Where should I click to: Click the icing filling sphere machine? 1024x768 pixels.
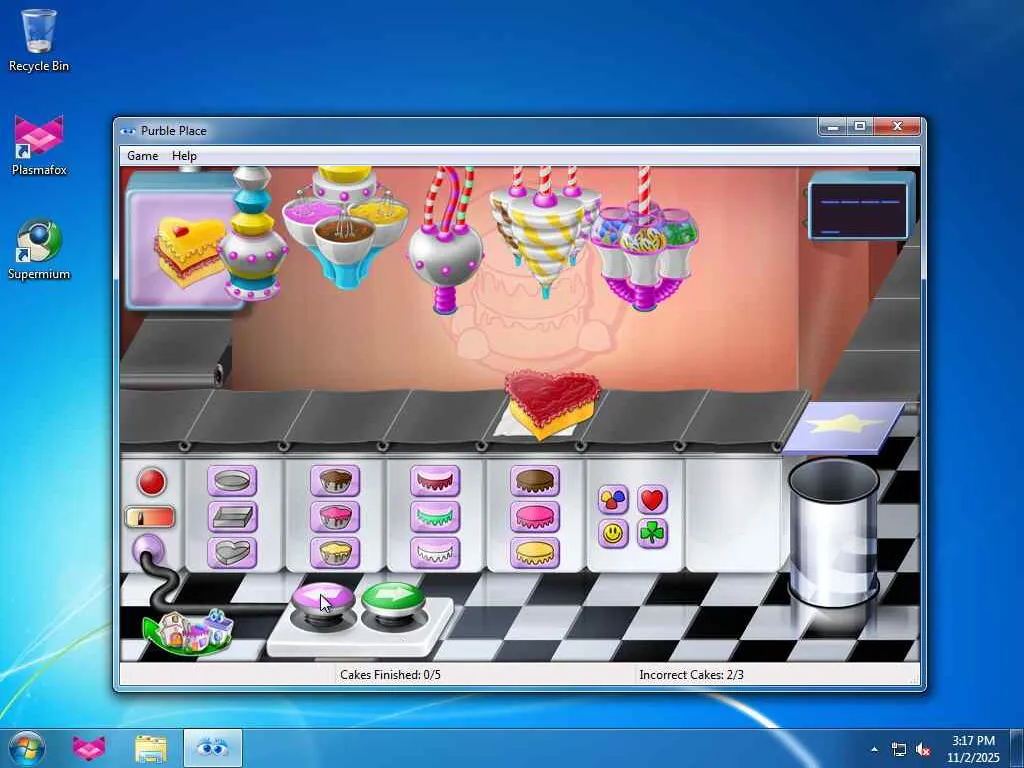point(445,243)
